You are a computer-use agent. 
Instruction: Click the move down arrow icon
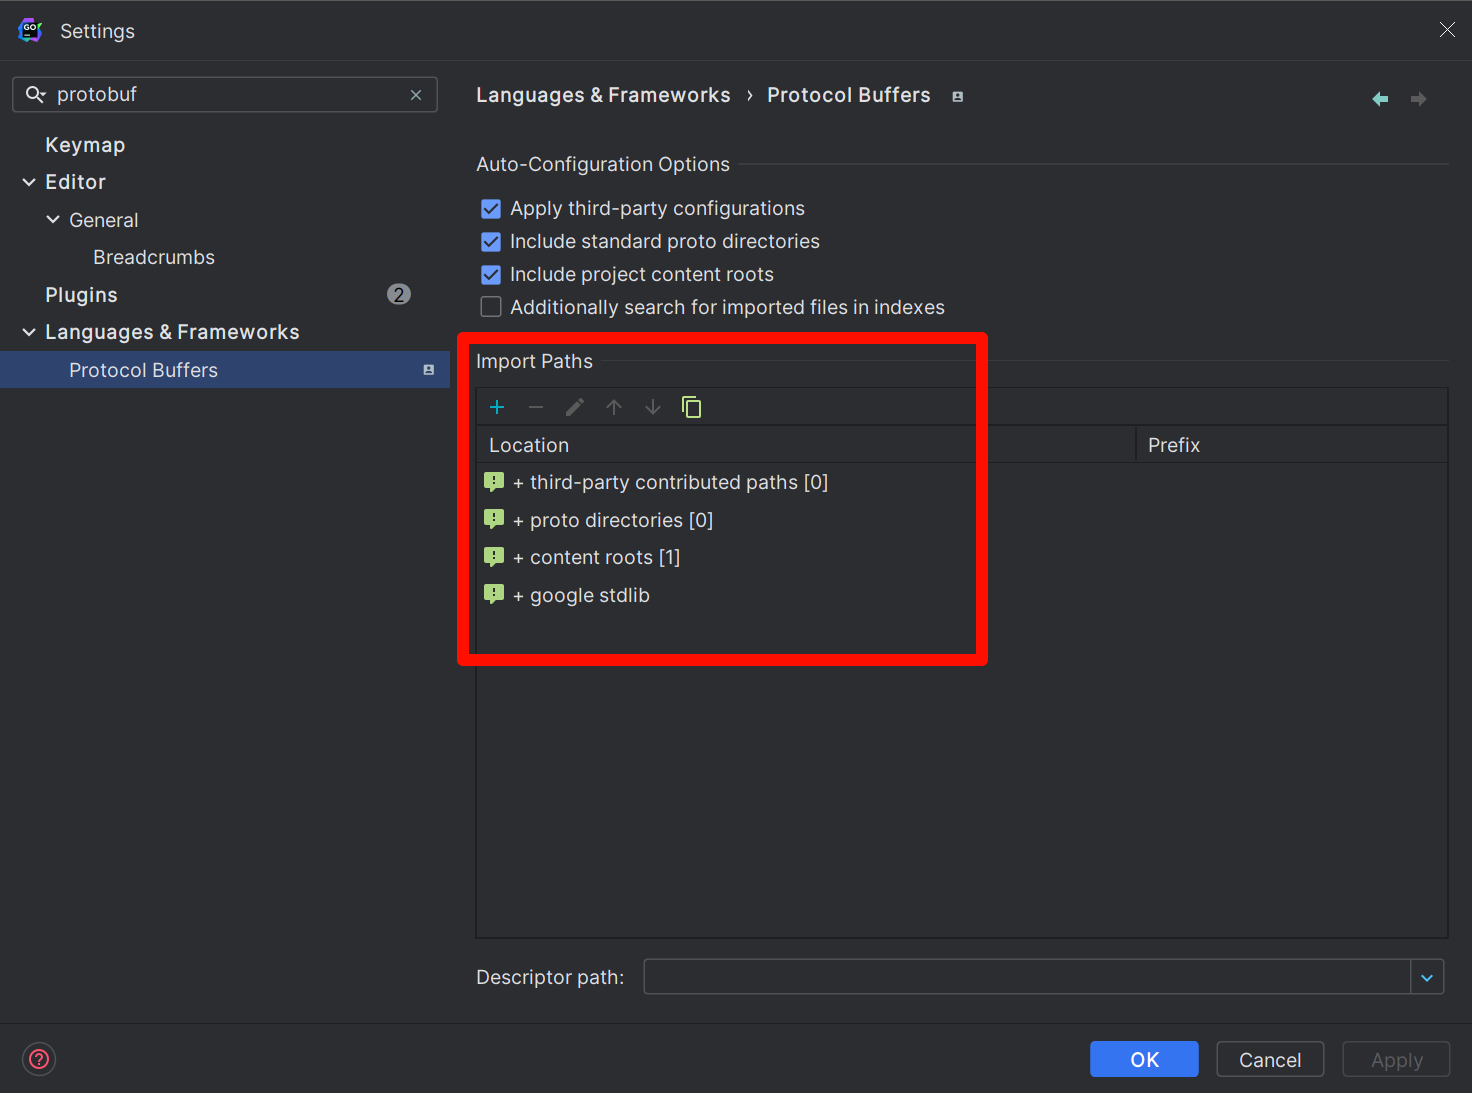(653, 407)
